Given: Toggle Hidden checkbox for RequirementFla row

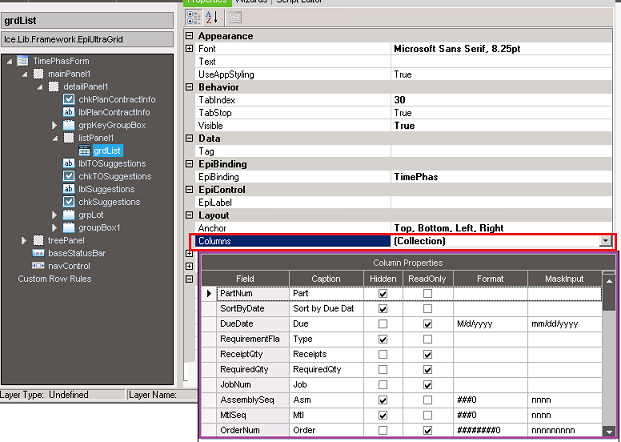Looking at the screenshot, I should 383,339.
